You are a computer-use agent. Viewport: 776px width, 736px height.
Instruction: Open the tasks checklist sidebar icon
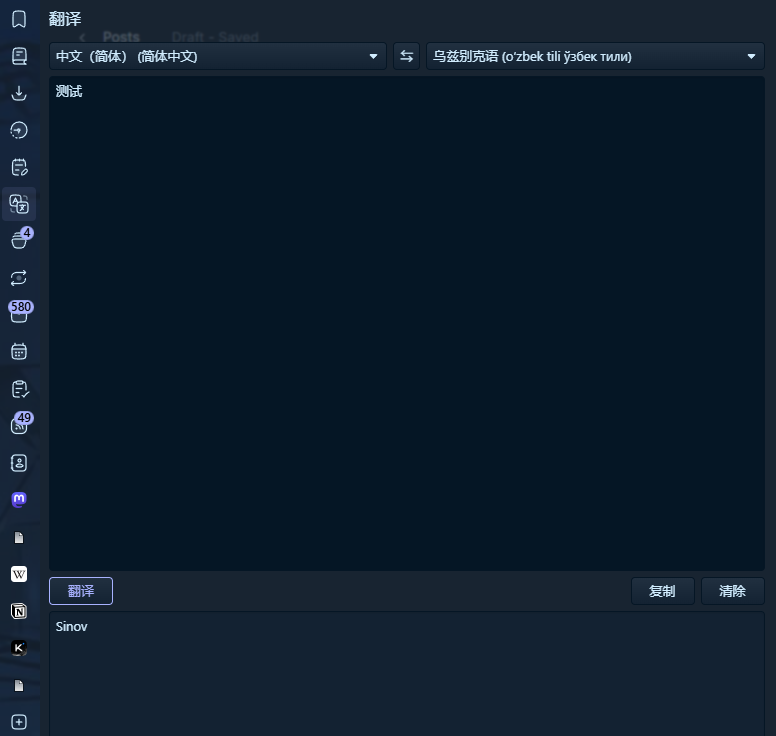click(x=19, y=389)
